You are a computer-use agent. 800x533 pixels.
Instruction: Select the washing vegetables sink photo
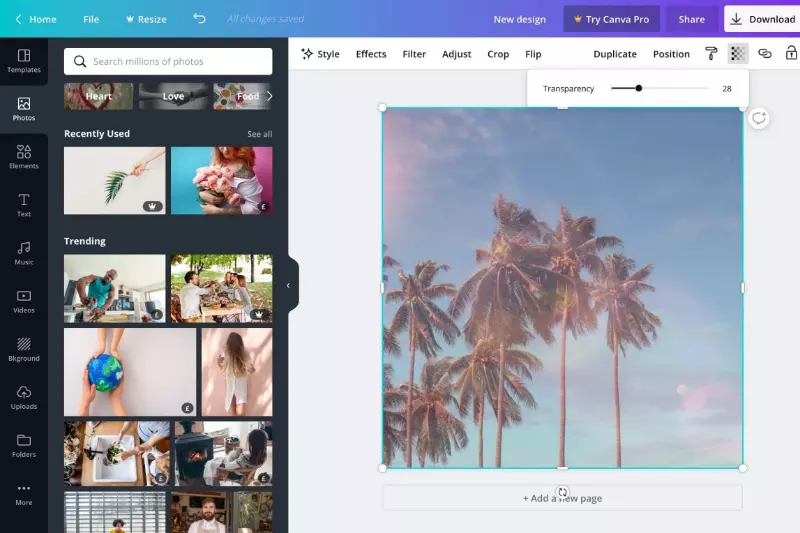click(117, 453)
